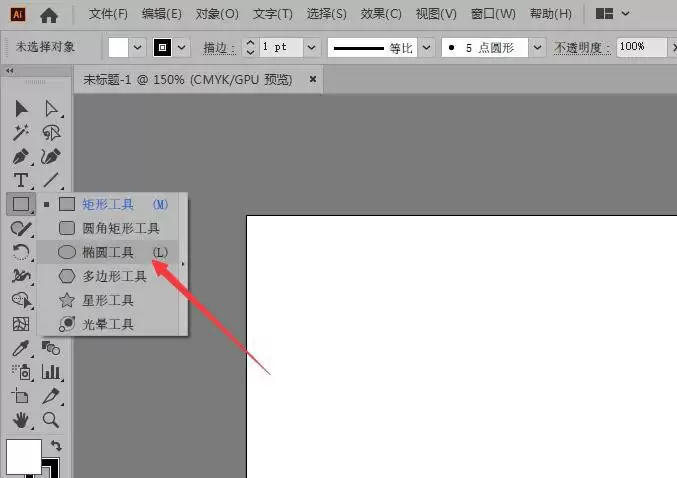Swap fill and stroke colors
Viewport: 677px width, 478px height.
coord(56,445)
